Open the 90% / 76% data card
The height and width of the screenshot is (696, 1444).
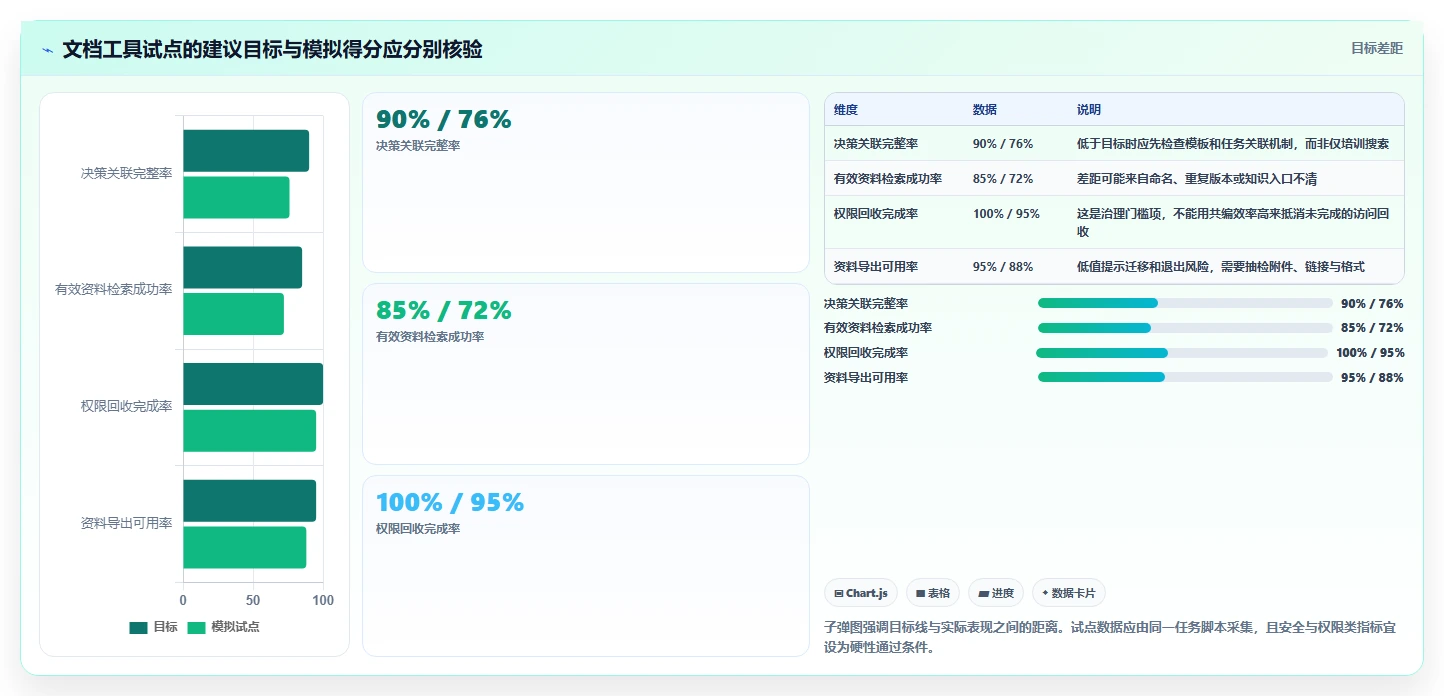point(586,182)
